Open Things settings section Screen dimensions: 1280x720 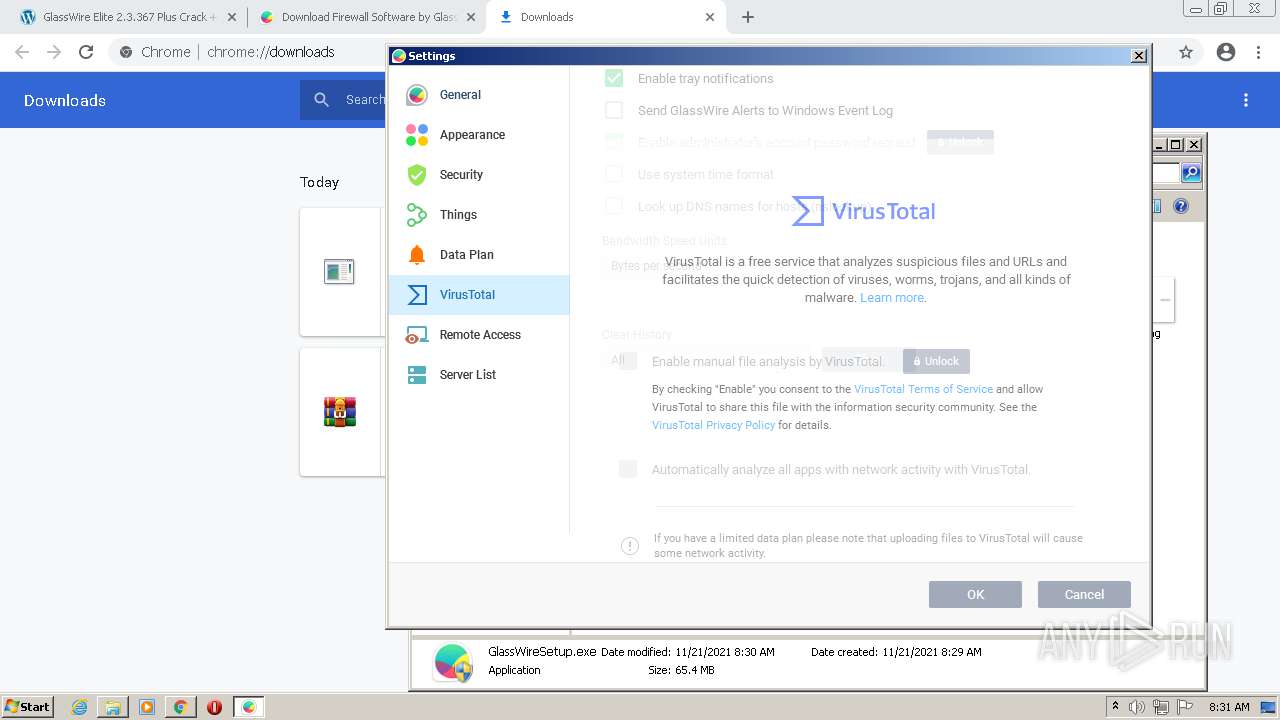pos(479,215)
